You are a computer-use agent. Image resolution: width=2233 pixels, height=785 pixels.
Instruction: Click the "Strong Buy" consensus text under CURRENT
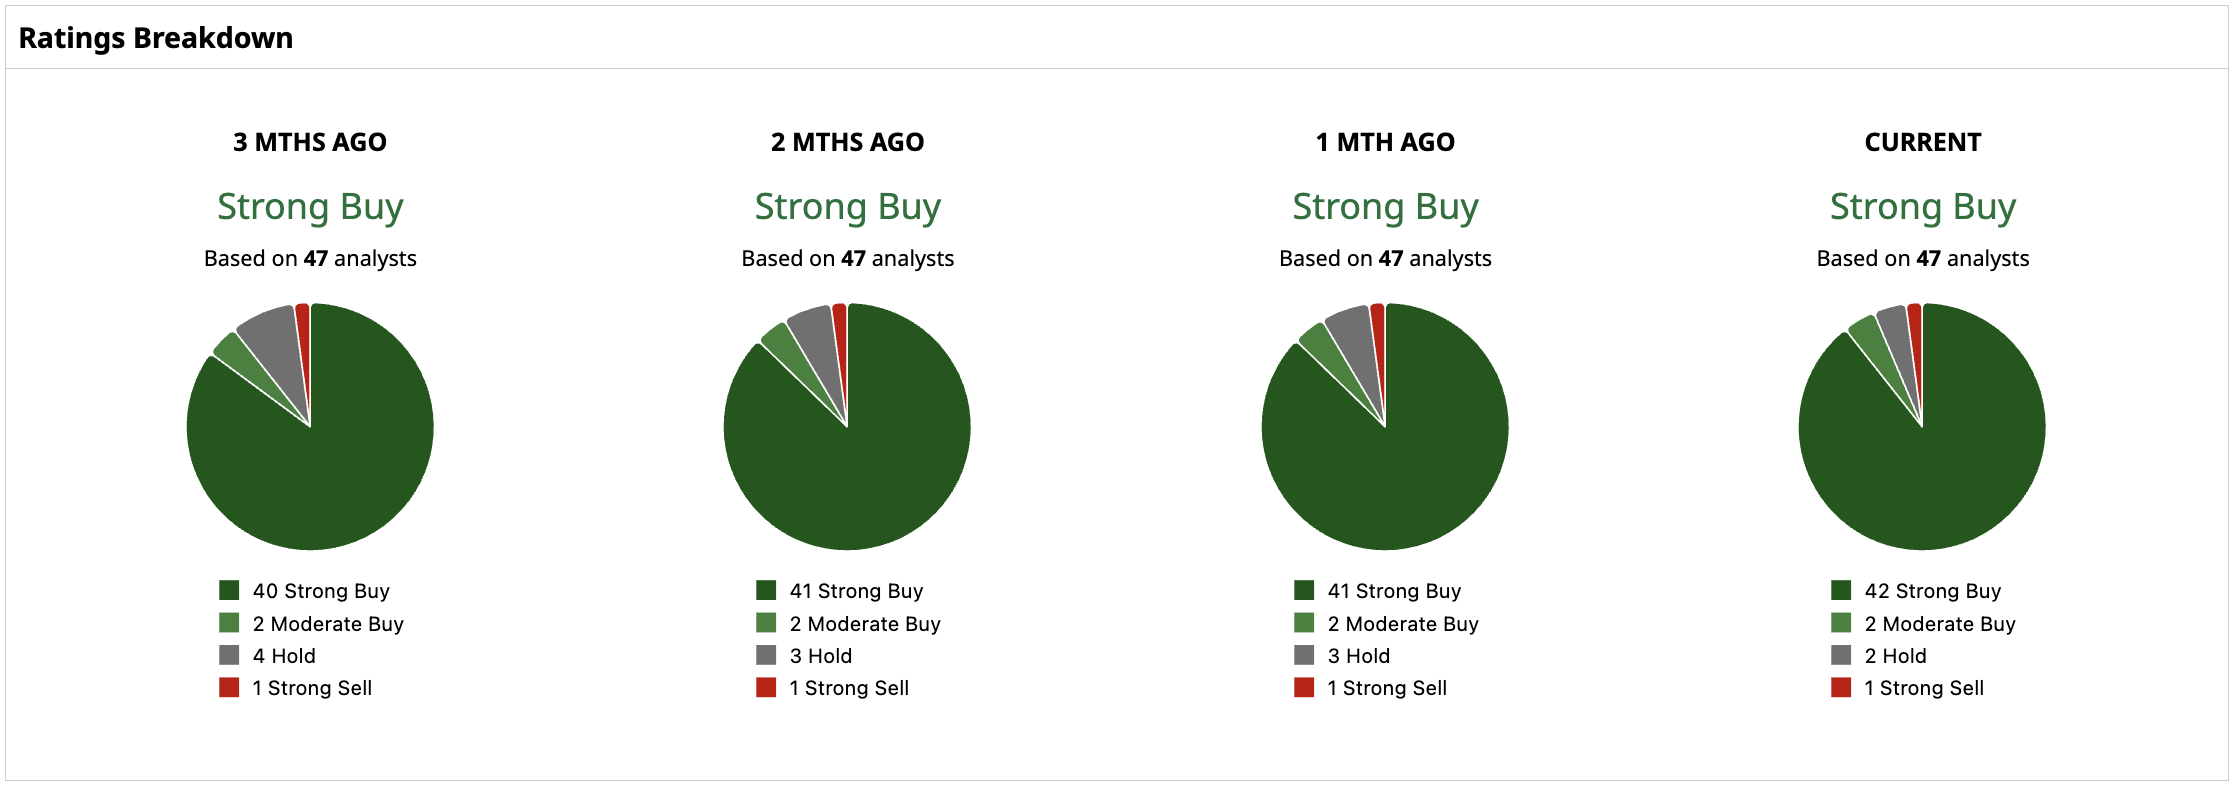[x=1922, y=207]
